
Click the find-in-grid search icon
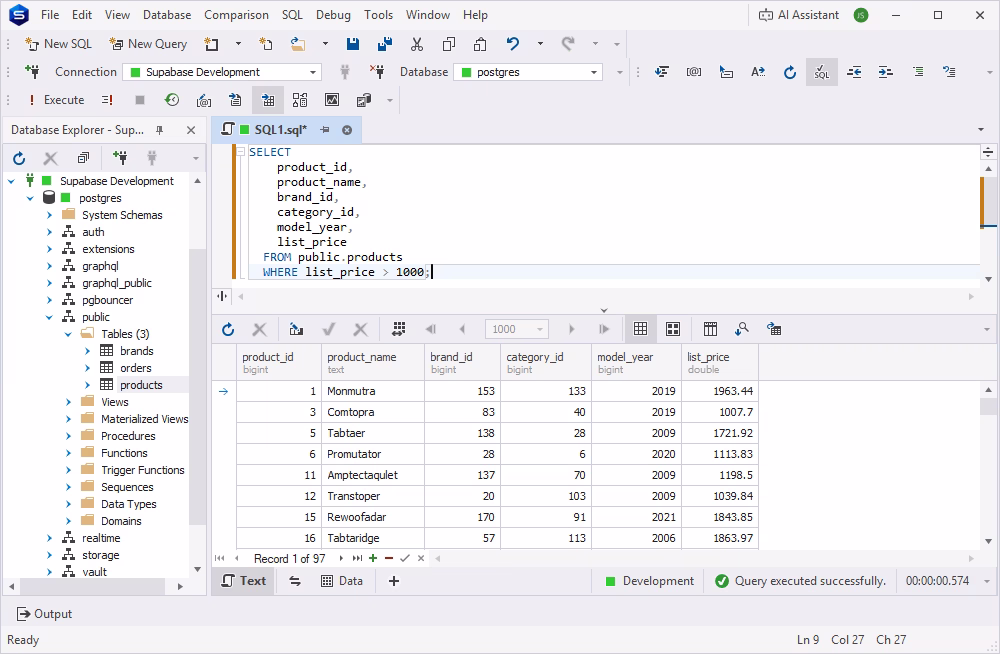tap(742, 329)
